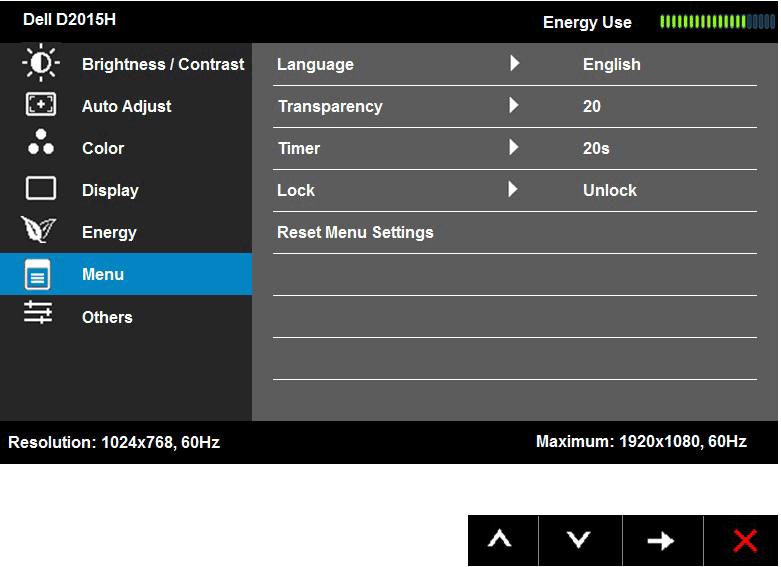Select the Lock setting label
Screen dimensions: 781x567
click(x=296, y=190)
